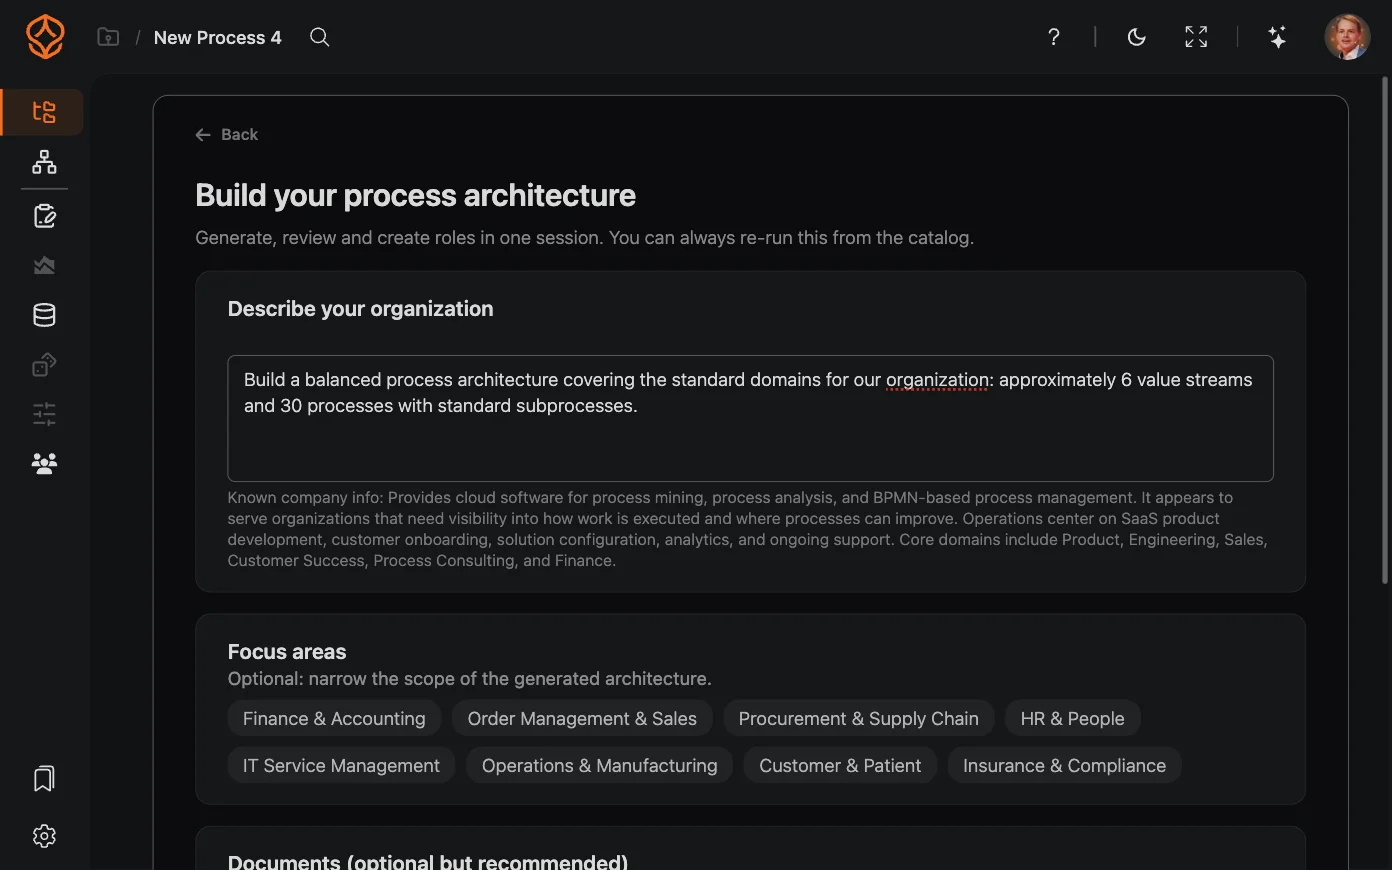
Task: Open users group sidebar icon
Action: 44,463
